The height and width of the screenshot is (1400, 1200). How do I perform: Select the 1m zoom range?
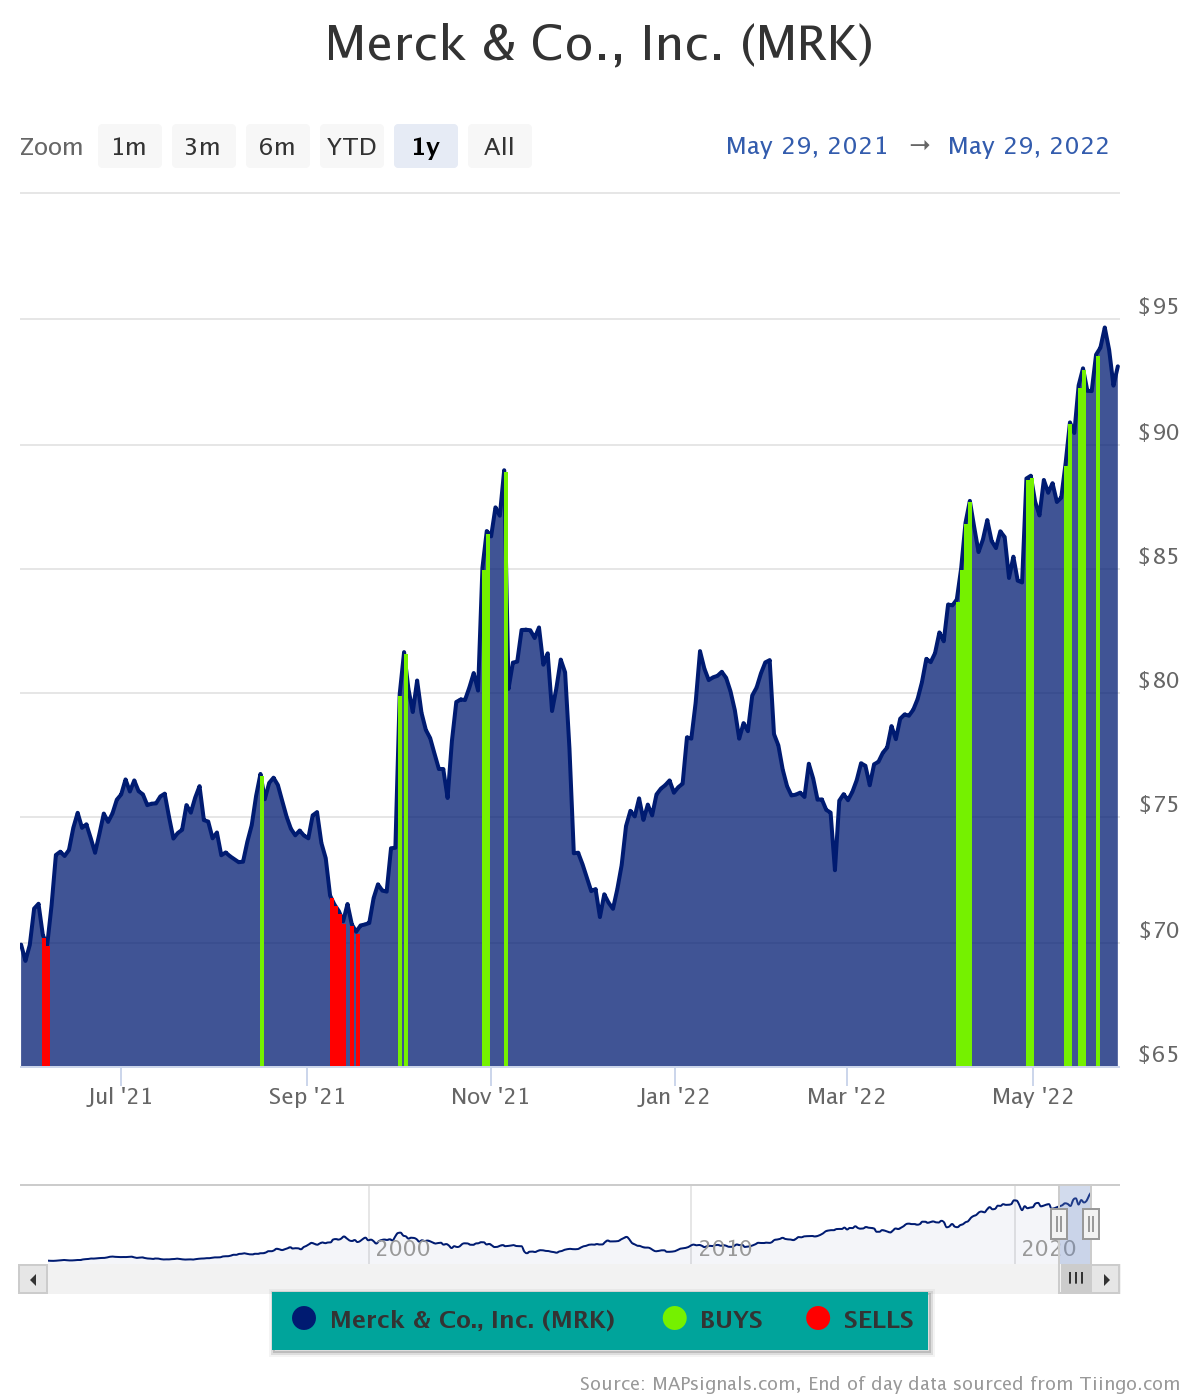(130, 146)
